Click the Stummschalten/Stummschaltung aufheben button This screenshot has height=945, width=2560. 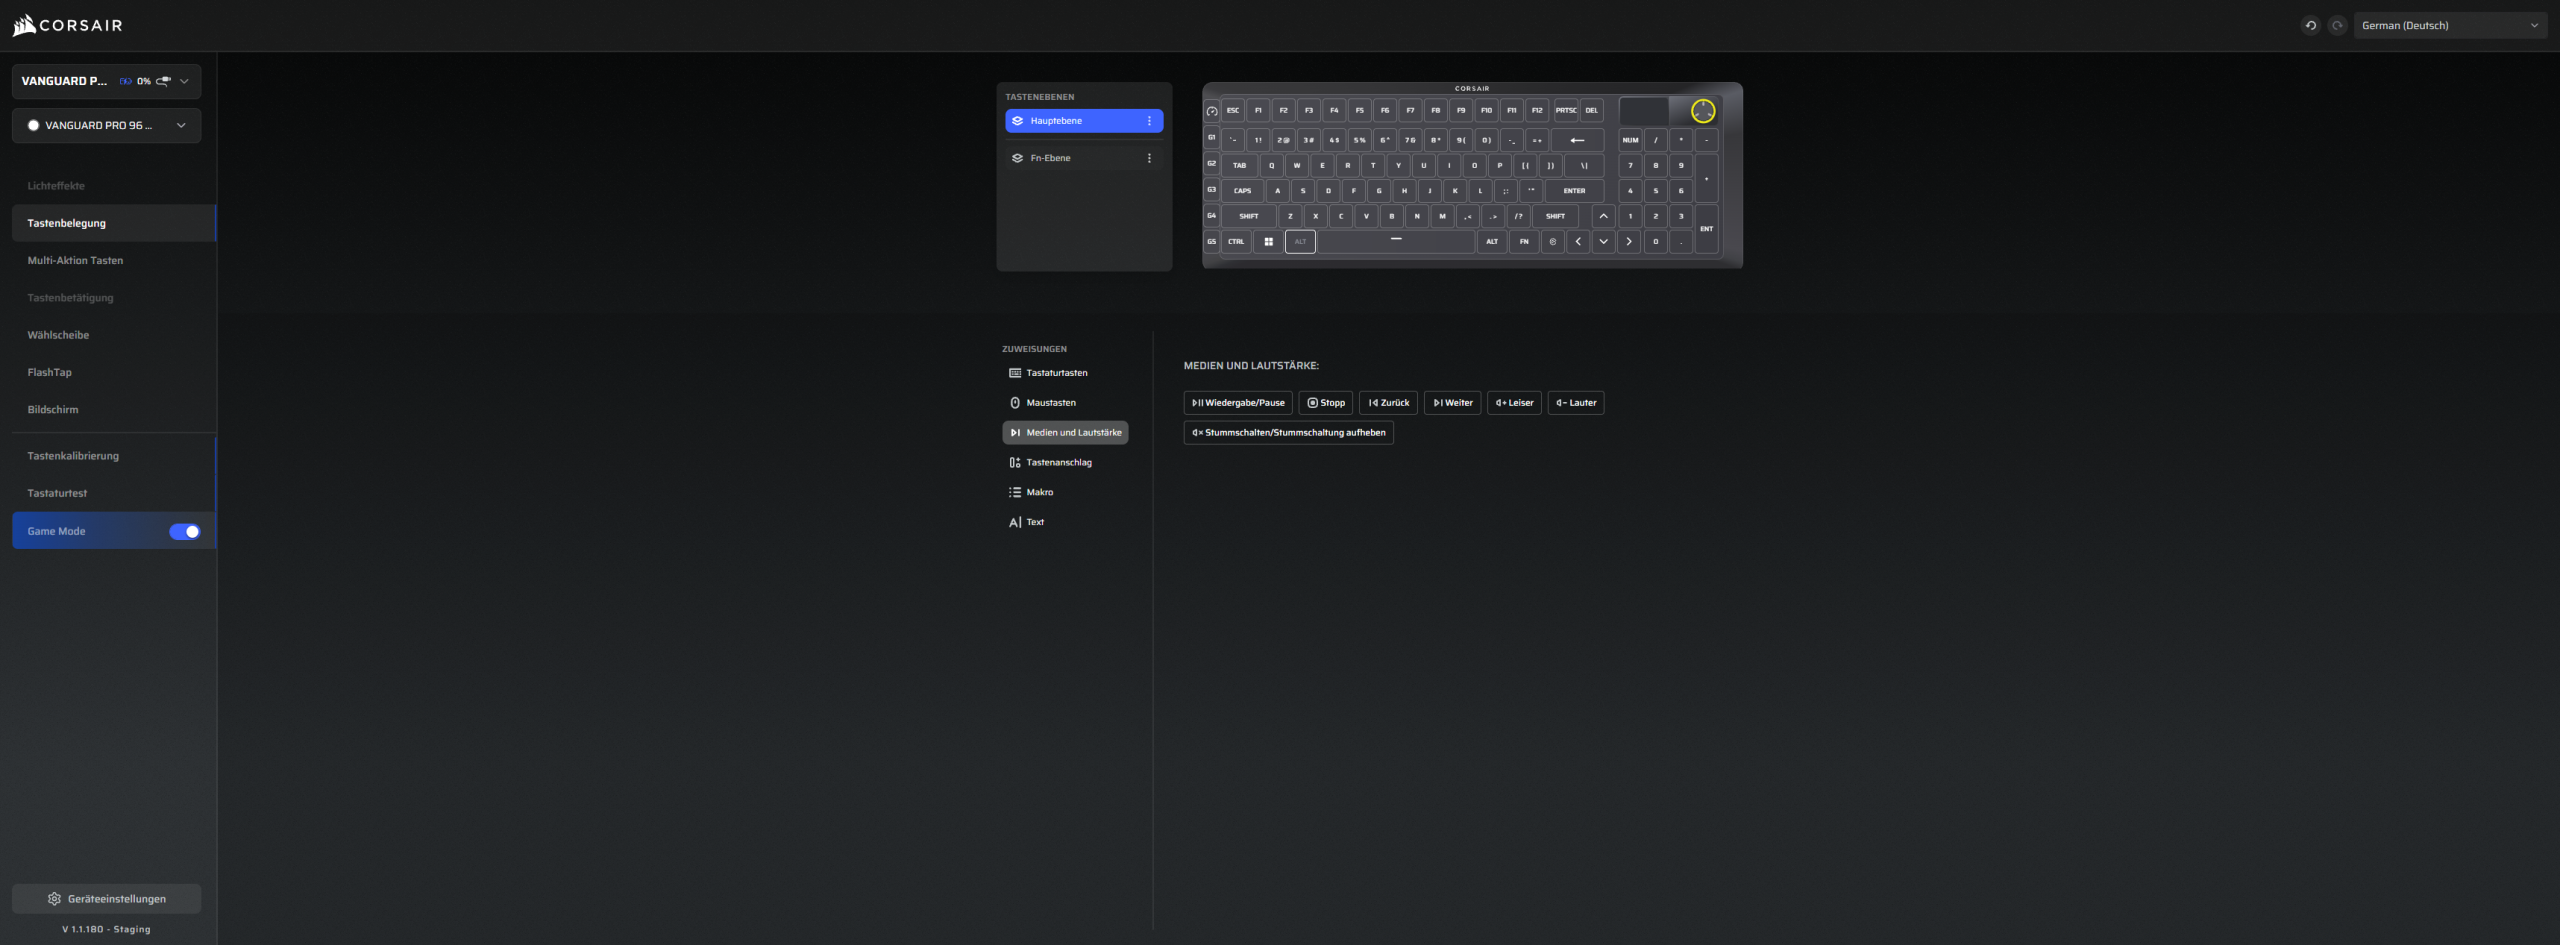coord(1288,433)
